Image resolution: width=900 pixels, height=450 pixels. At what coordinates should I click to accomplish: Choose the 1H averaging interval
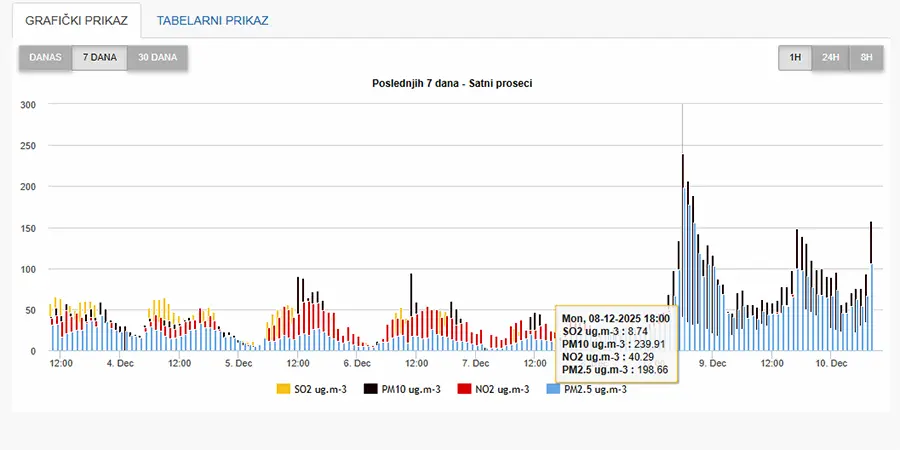point(795,57)
